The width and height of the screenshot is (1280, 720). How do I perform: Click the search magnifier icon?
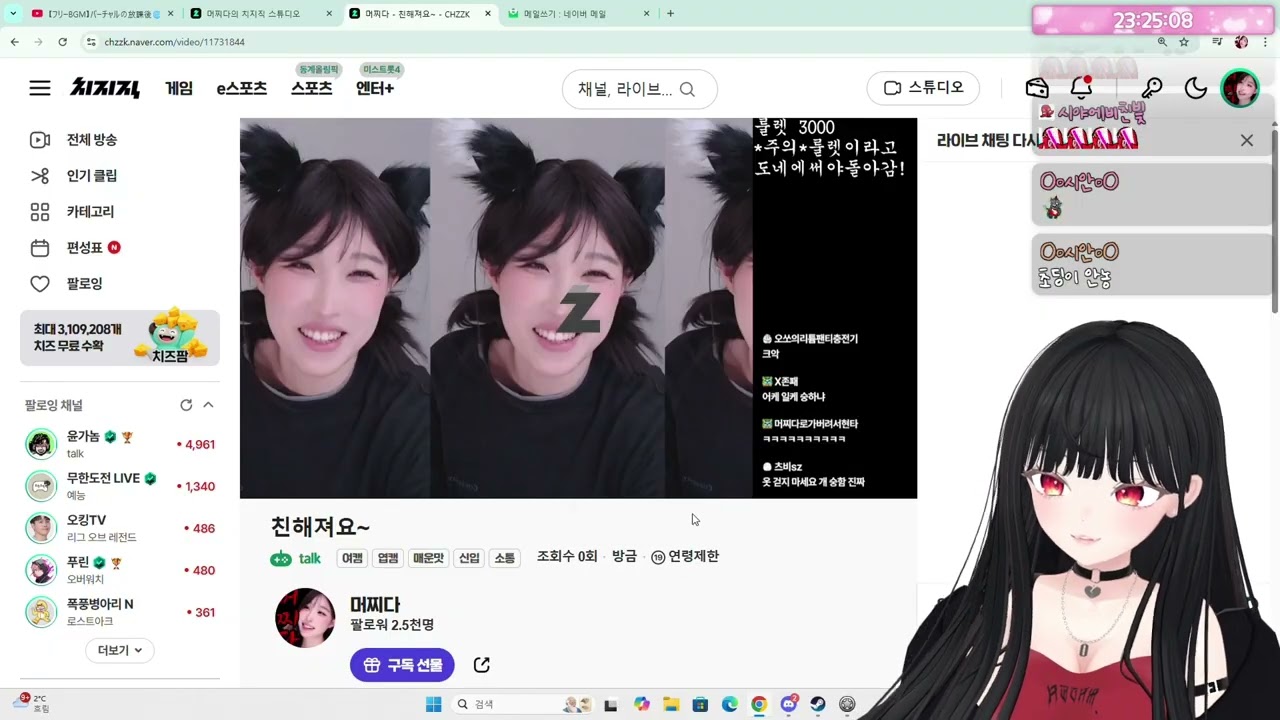[687, 89]
